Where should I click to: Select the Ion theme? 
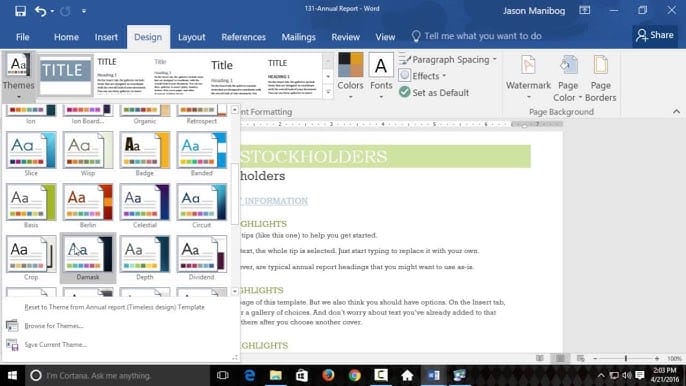click(x=31, y=115)
